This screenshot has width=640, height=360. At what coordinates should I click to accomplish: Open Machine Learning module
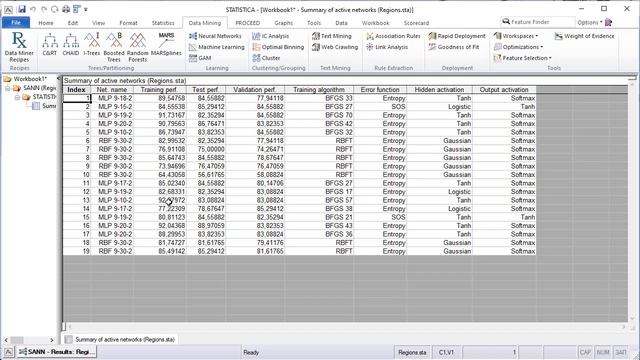point(217,47)
